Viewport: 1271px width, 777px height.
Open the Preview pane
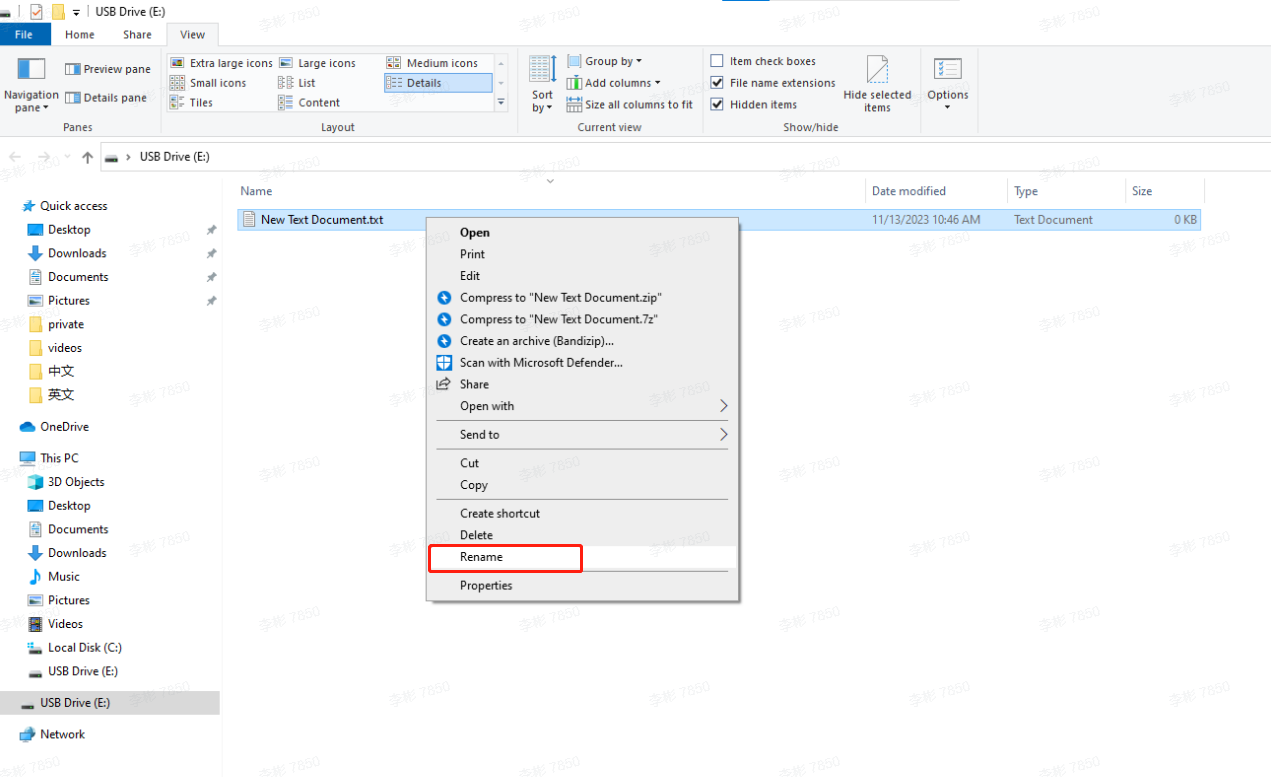point(106,68)
